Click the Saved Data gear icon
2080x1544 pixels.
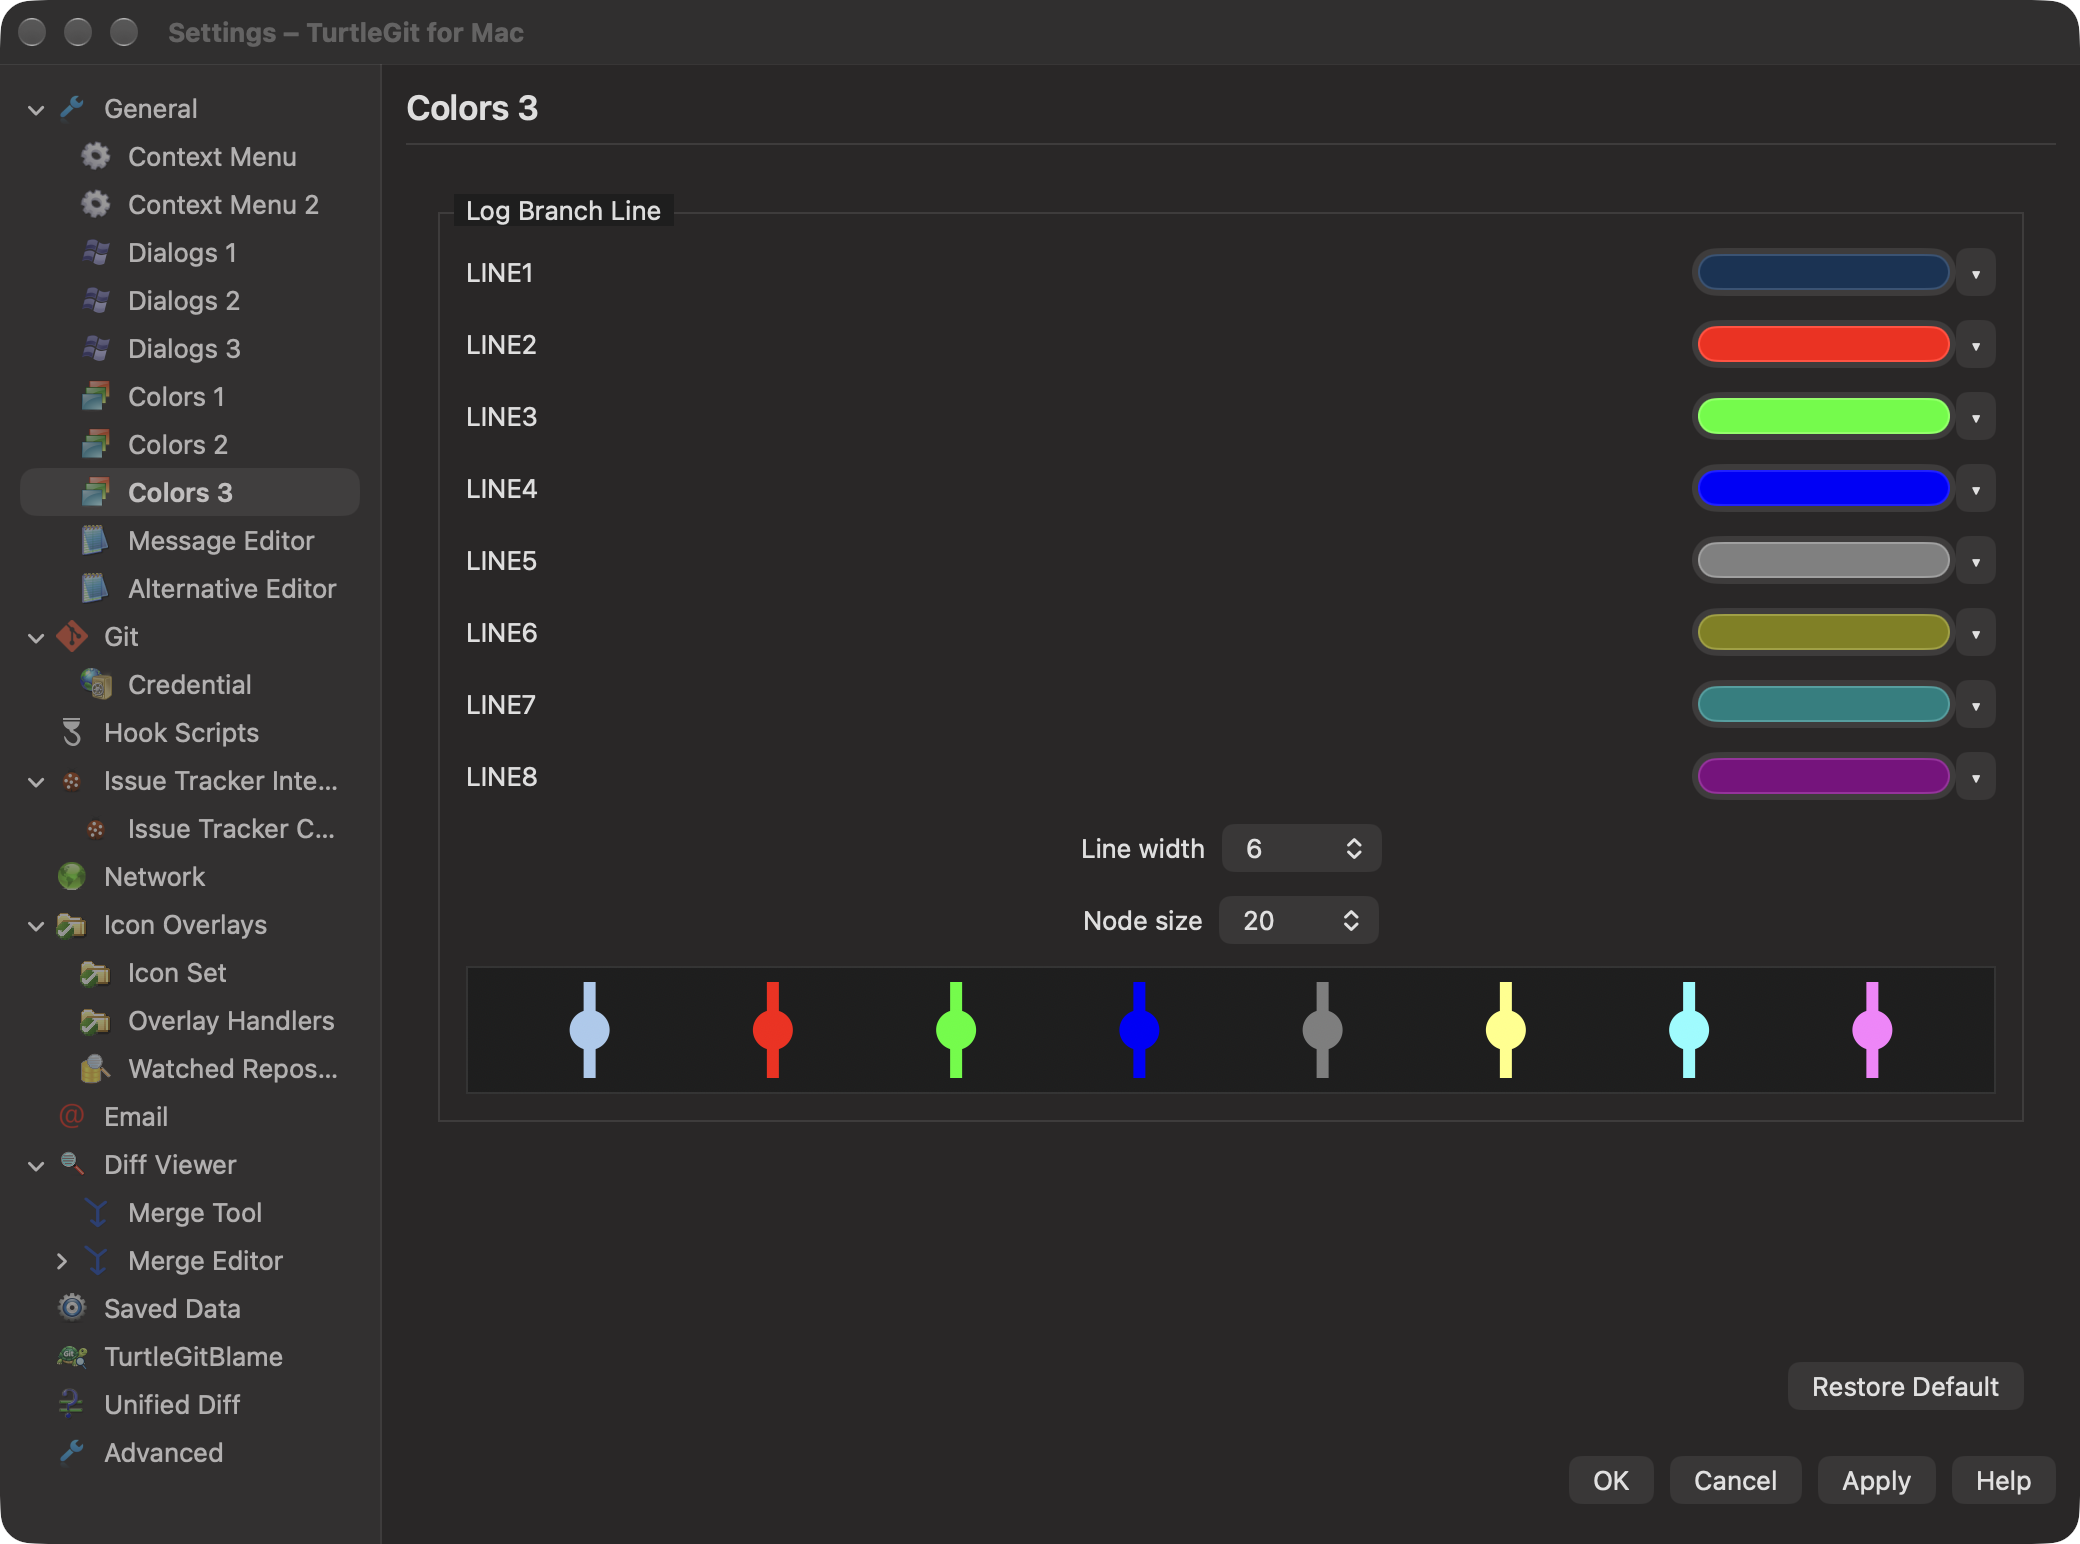coord(72,1308)
